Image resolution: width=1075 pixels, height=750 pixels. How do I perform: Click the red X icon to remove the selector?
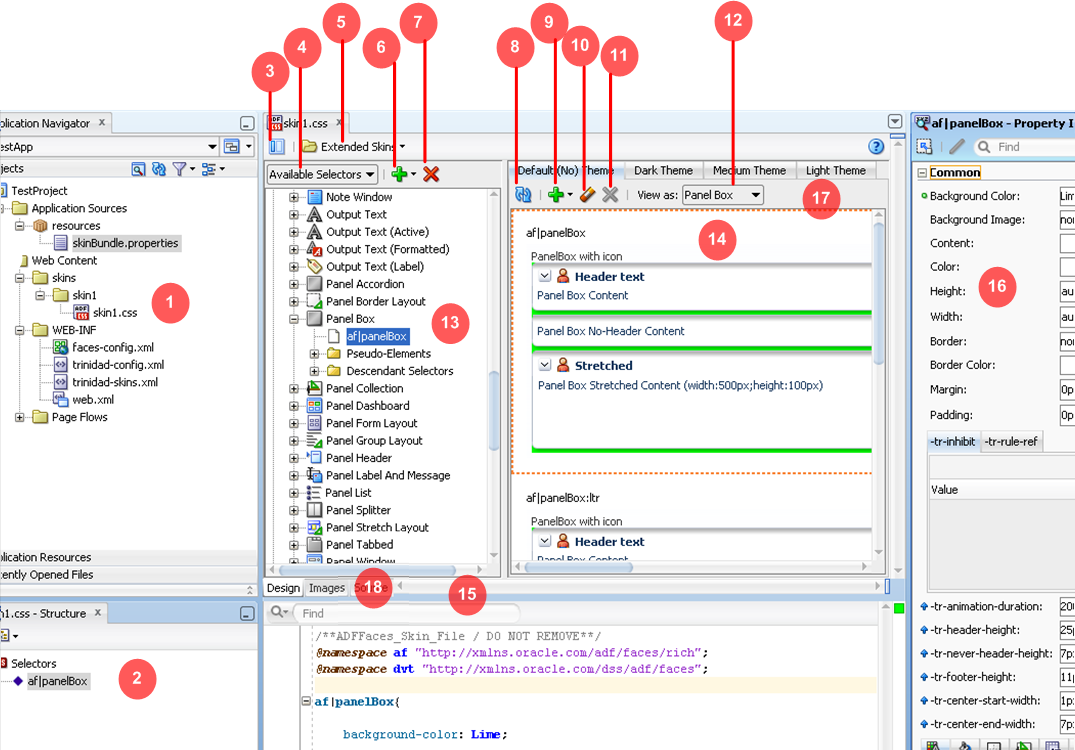[430, 173]
